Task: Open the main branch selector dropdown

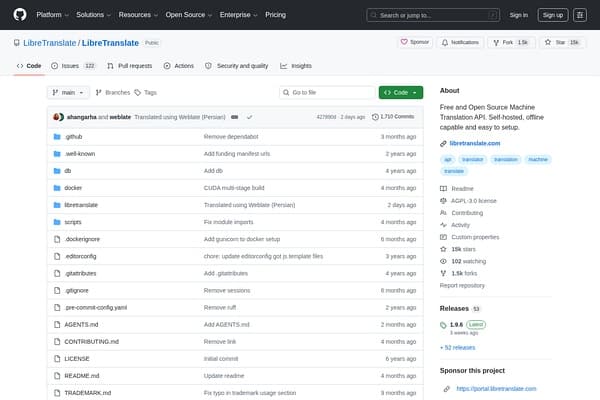Action: (68, 93)
